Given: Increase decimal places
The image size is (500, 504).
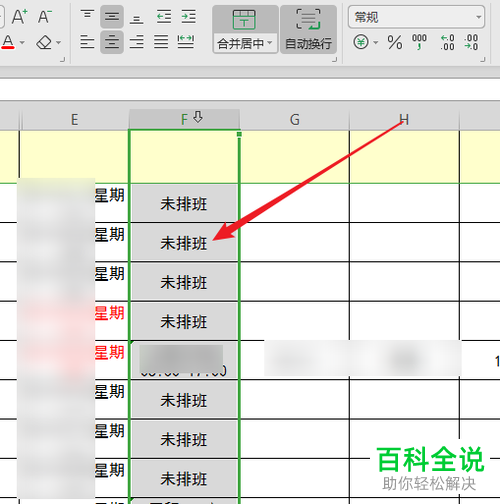Looking at the screenshot, I should click(x=447, y=42).
